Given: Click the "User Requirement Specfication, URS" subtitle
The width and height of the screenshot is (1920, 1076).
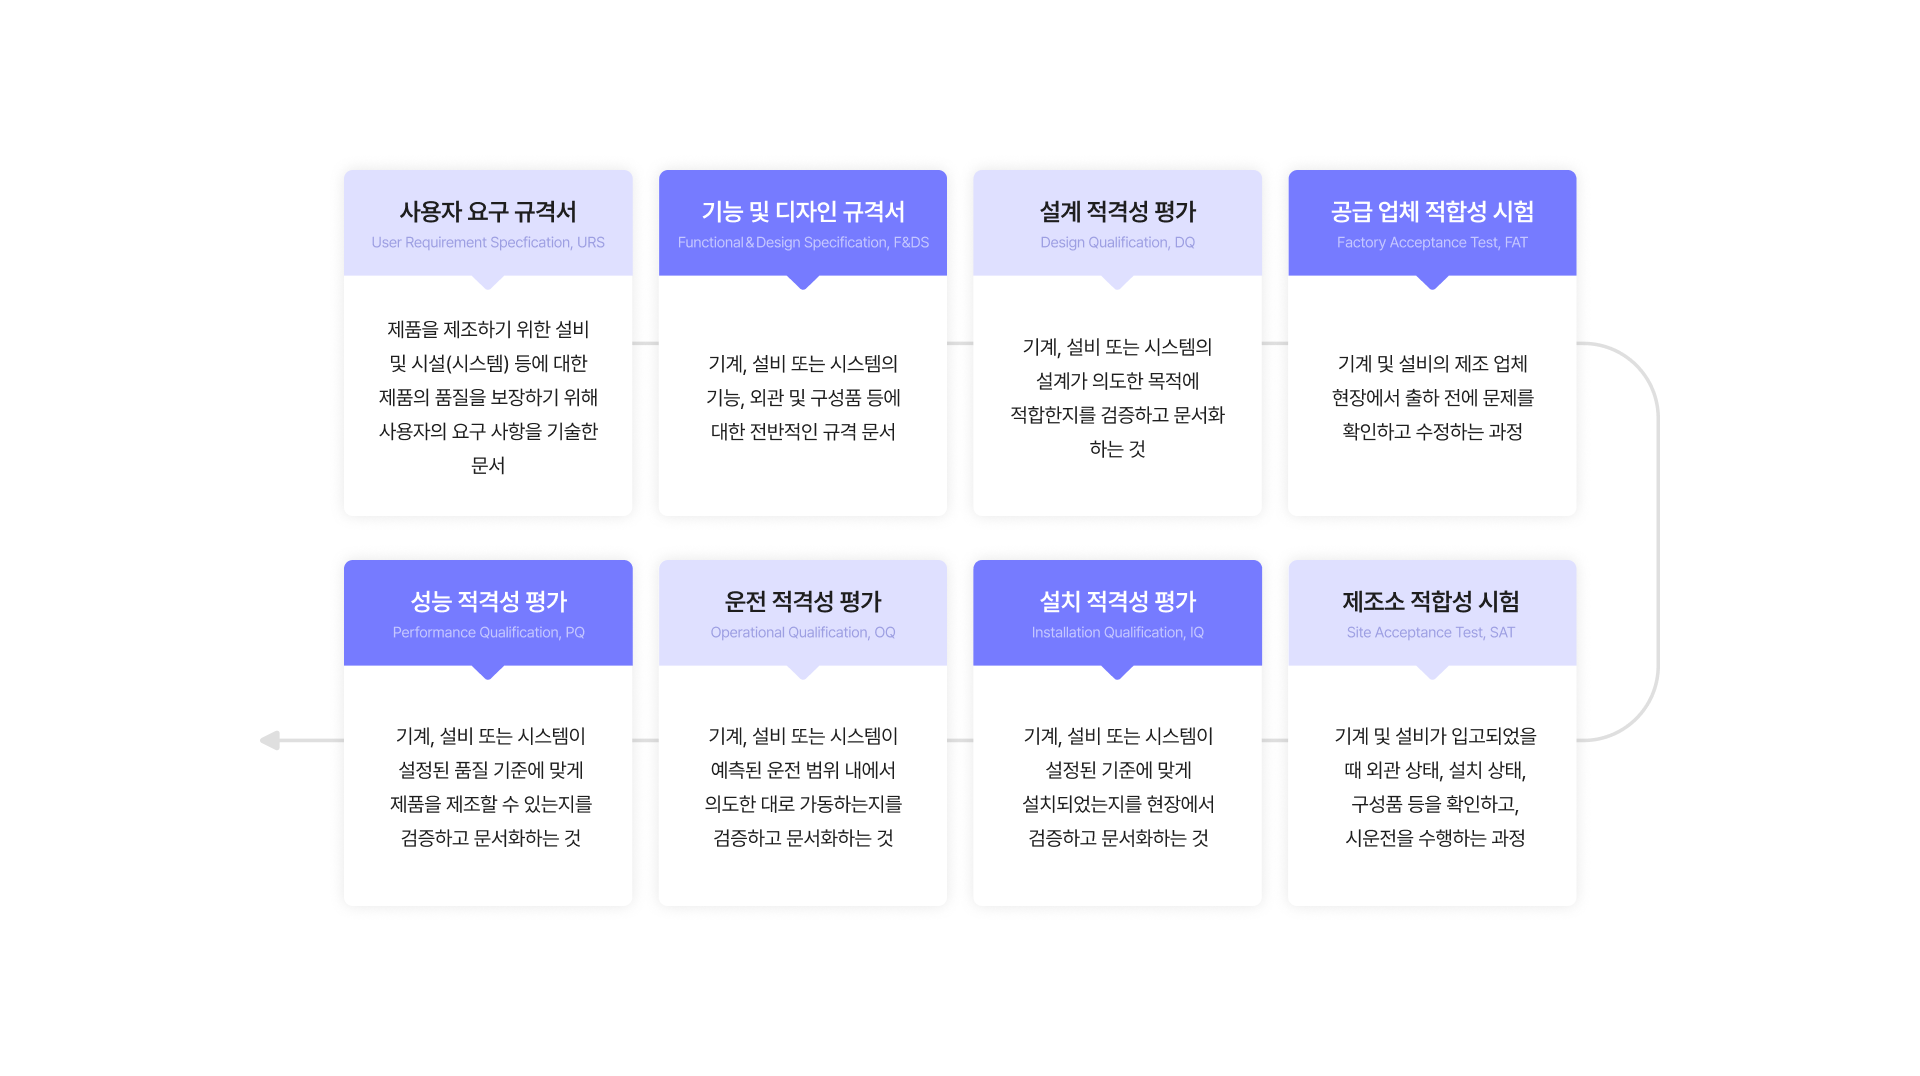Looking at the screenshot, I should tap(488, 243).
